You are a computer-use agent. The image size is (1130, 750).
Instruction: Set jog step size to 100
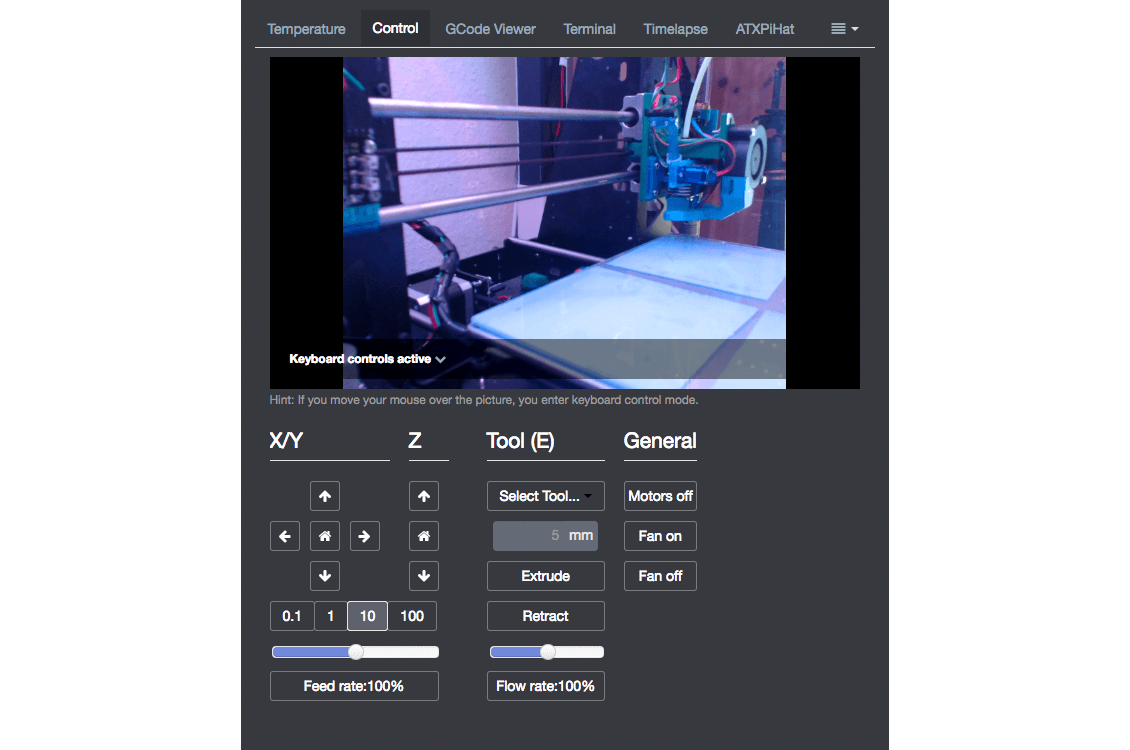[412, 616]
